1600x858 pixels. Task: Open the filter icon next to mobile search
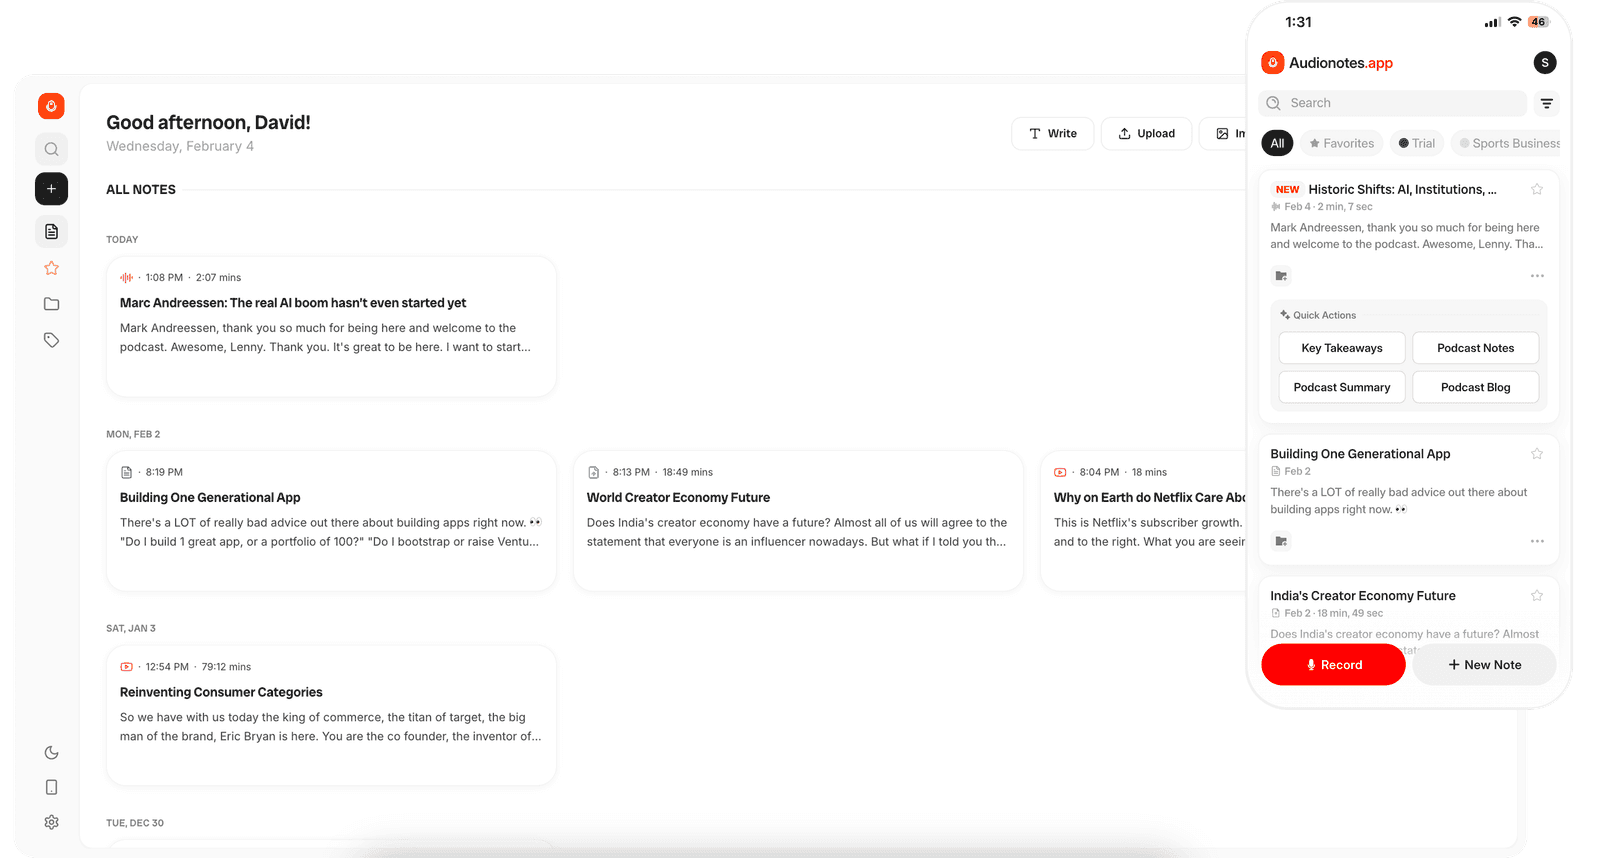coord(1547,103)
